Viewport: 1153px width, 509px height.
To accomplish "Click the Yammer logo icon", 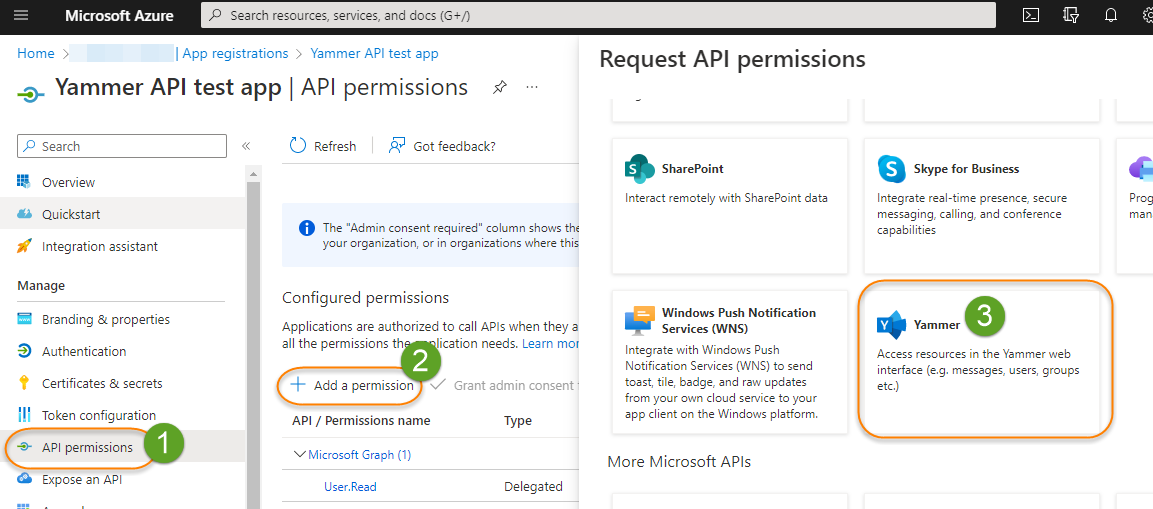I will point(891,324).
